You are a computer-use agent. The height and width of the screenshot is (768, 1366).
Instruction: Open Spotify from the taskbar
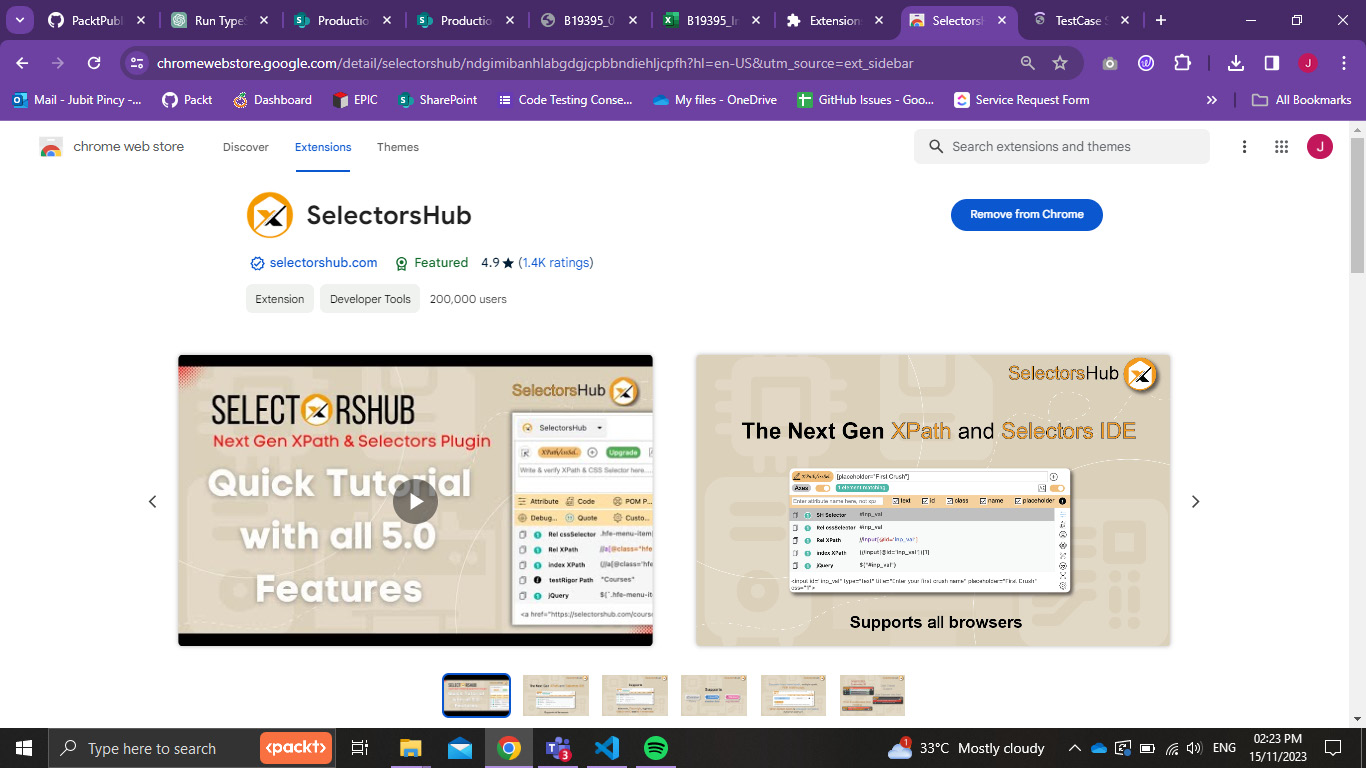click(x=656, y=748)
